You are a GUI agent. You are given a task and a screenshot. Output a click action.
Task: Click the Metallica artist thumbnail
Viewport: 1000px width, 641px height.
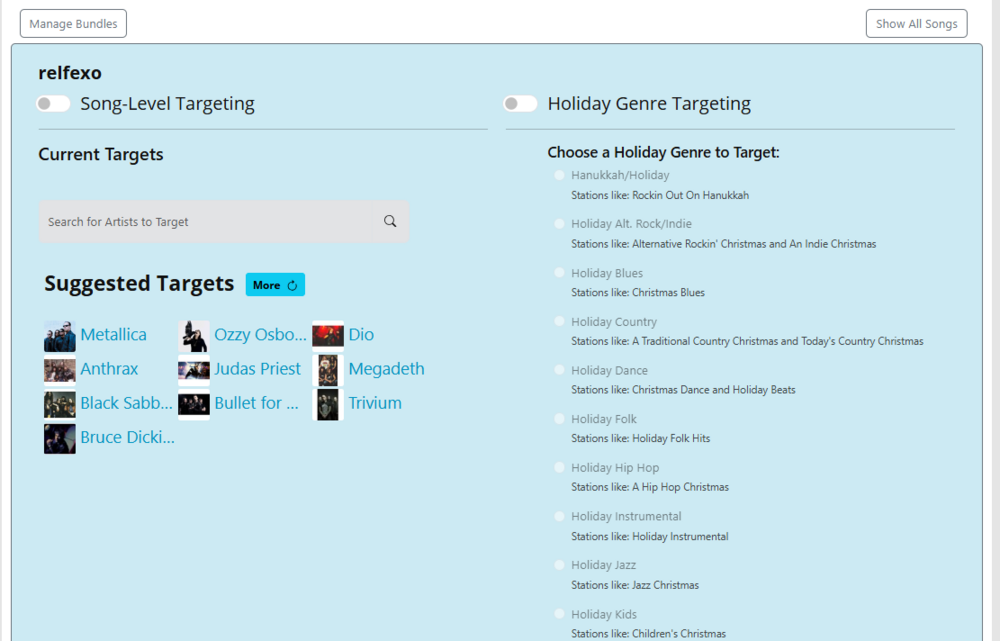point(60,336)
